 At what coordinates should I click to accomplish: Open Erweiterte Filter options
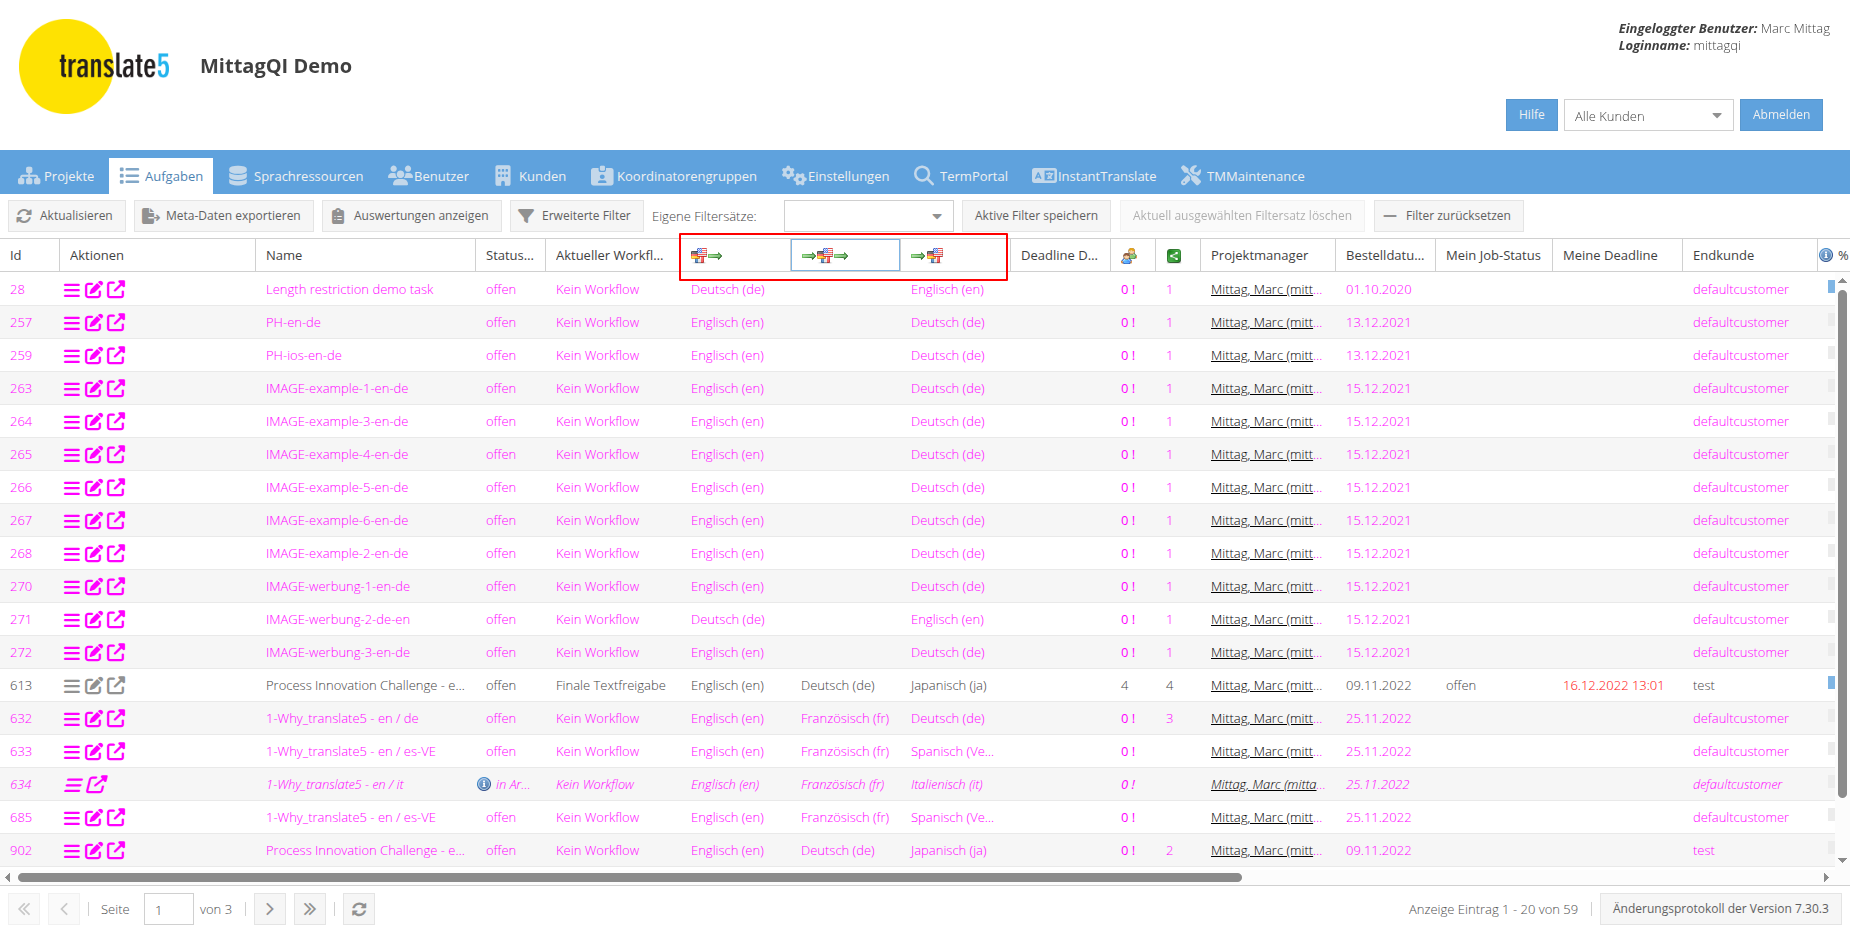point(574,216)
